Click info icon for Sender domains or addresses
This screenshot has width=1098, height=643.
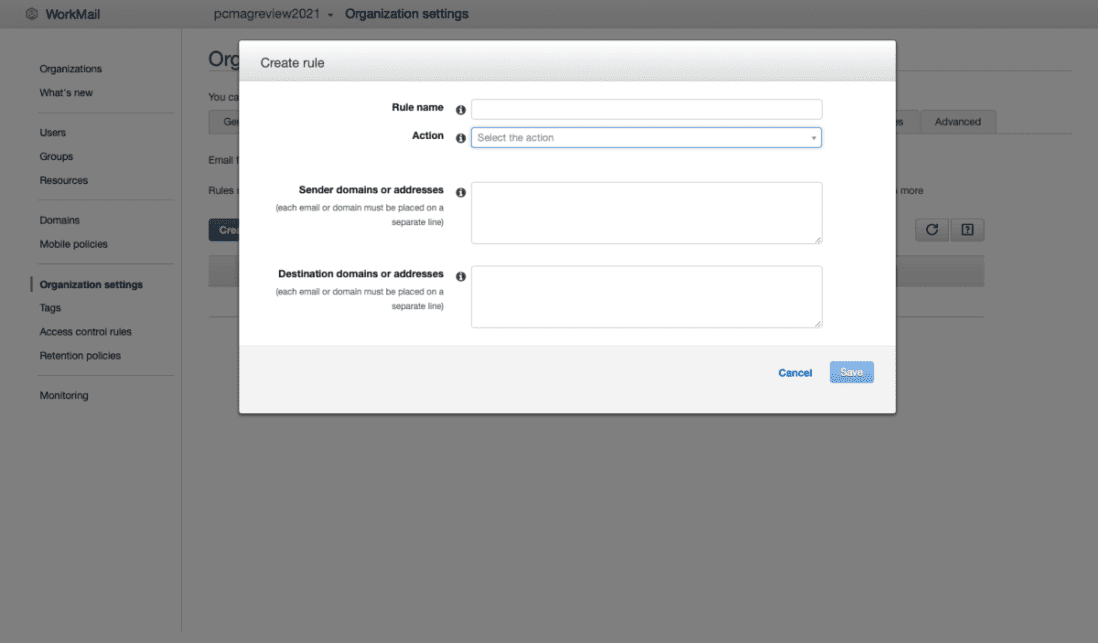coord(461,192)
